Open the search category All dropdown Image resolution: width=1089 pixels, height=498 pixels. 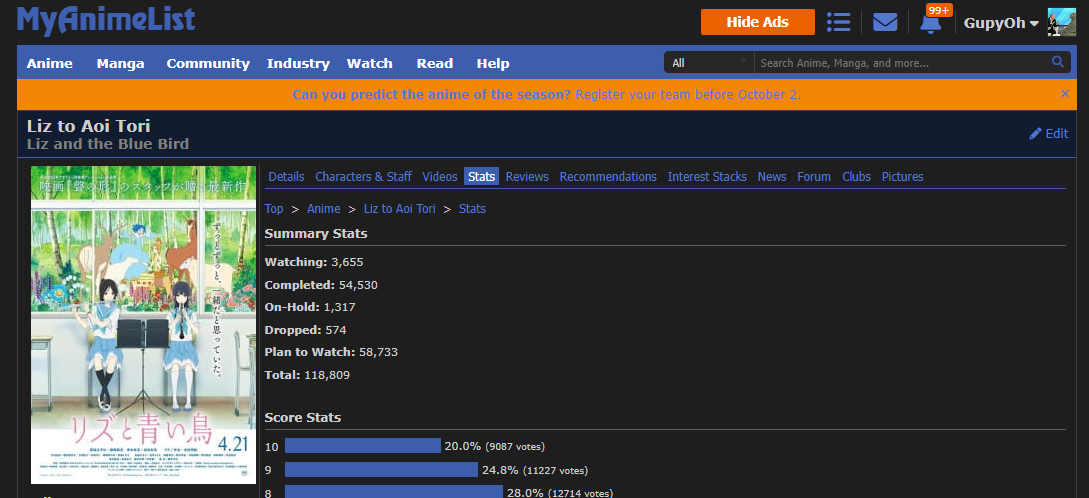(709, 63)
